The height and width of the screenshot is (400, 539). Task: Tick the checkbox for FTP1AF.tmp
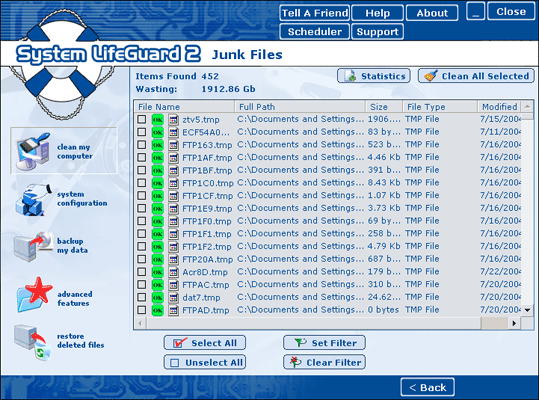pyautogui.click(x=142, y=157)
